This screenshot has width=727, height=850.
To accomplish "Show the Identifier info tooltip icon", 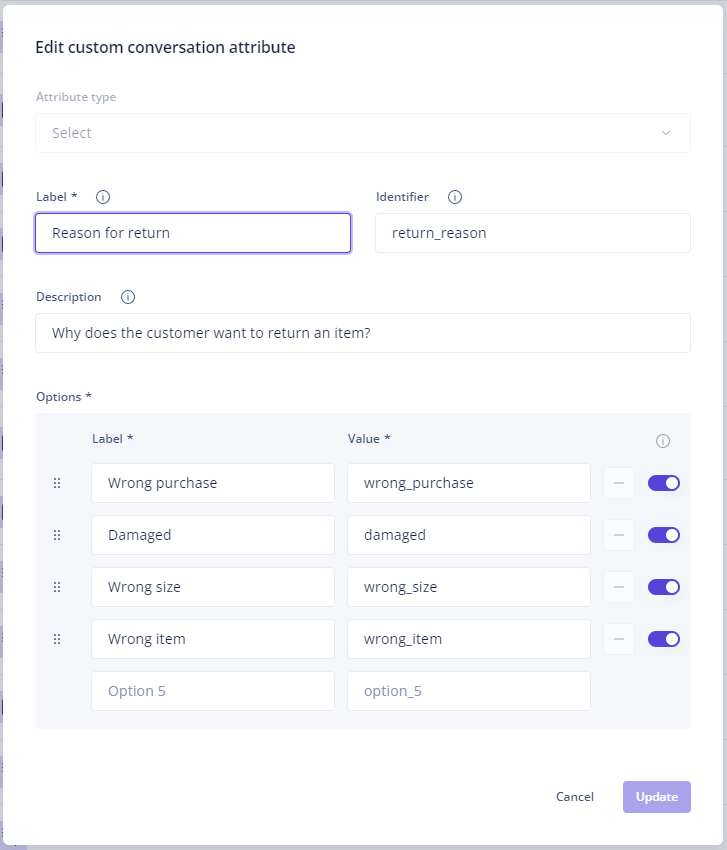I will click(455, 197).
